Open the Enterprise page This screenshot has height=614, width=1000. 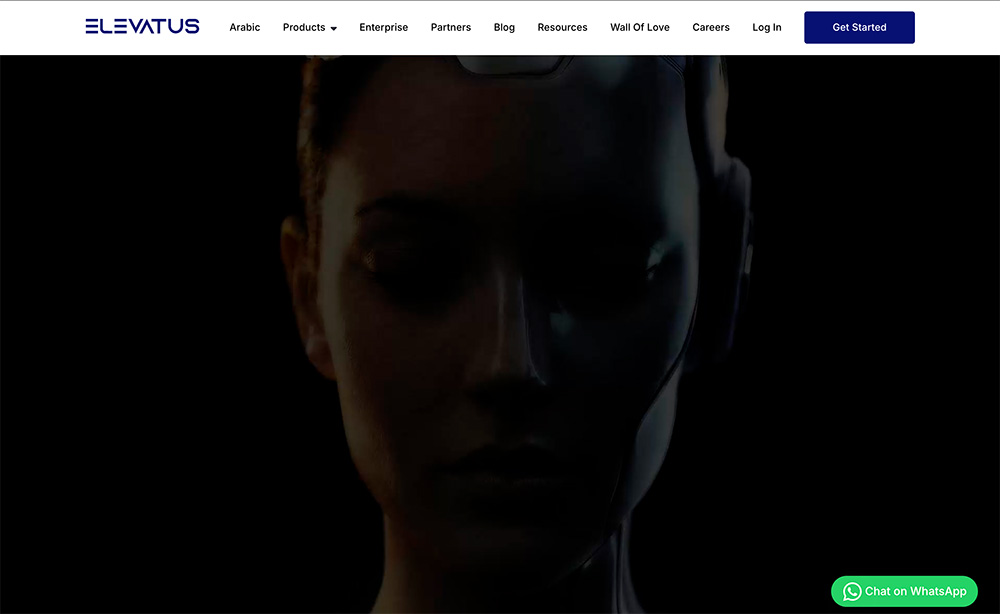tap(383, 27)
